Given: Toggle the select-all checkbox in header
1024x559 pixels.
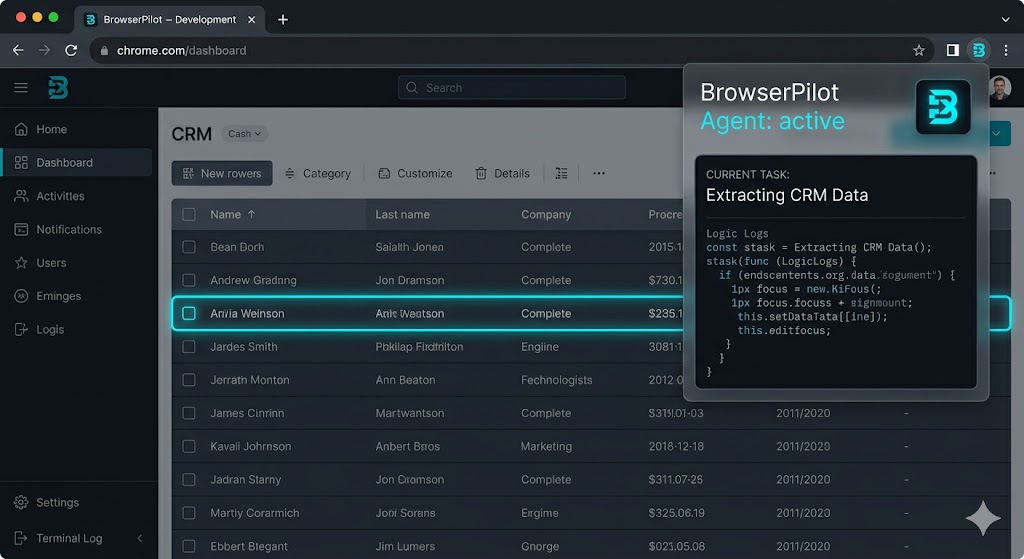Looking at the screenshot, I should point(189,214).
